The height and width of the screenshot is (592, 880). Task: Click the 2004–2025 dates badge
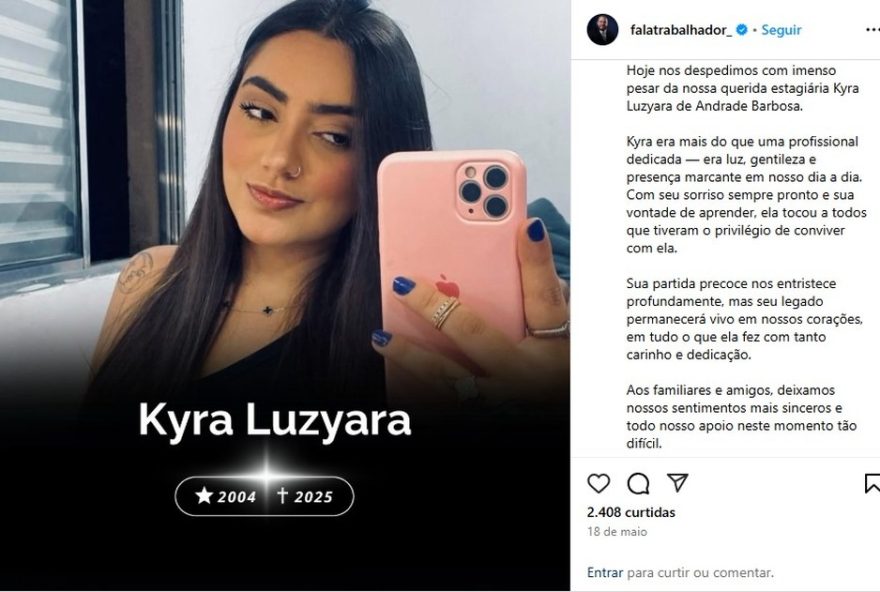tap(264, 495)
